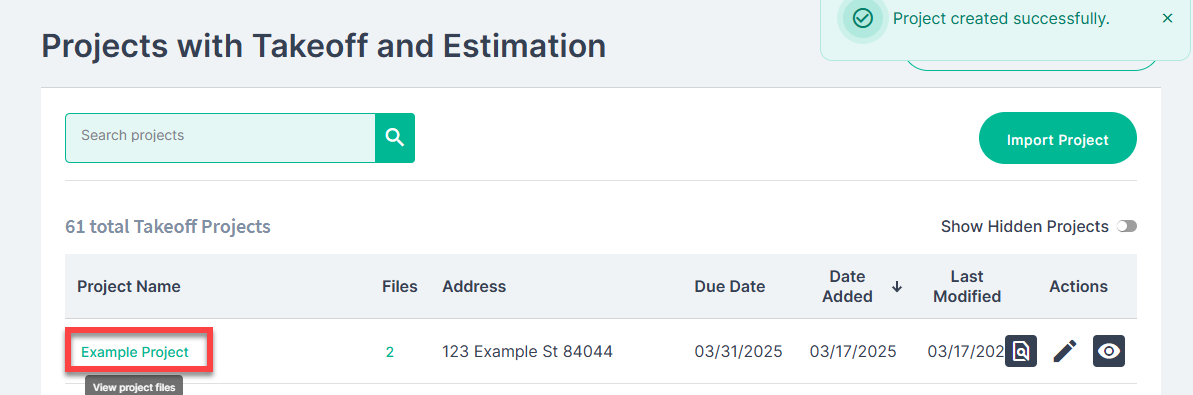Dismiss the Project created successfully notification

pos(1168,18)
